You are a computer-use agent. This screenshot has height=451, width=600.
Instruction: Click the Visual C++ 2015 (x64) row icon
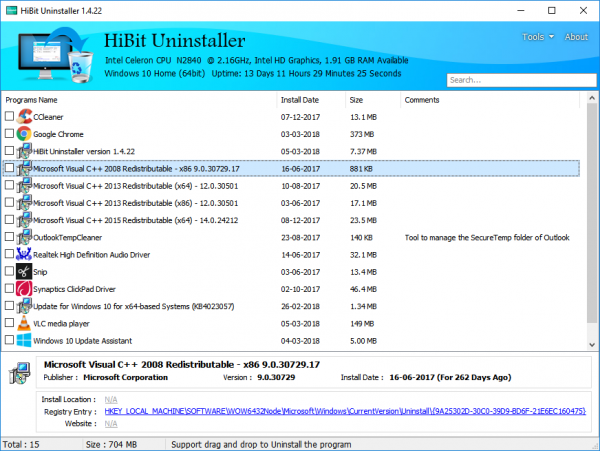(x=24, y=220)
